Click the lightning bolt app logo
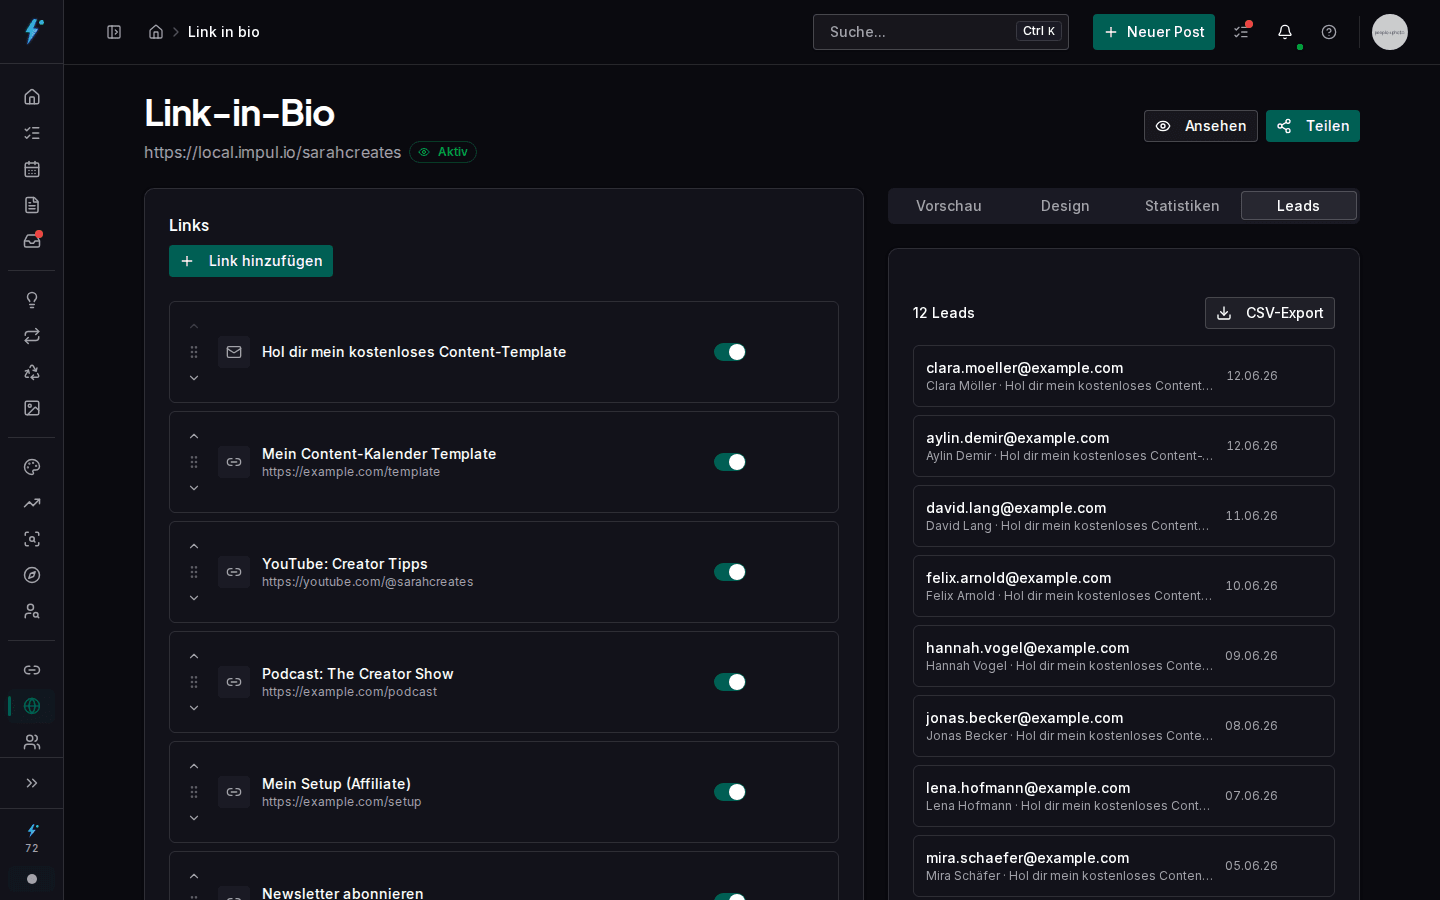Viewport: 1440px width, 900px height. click(33, 31)
